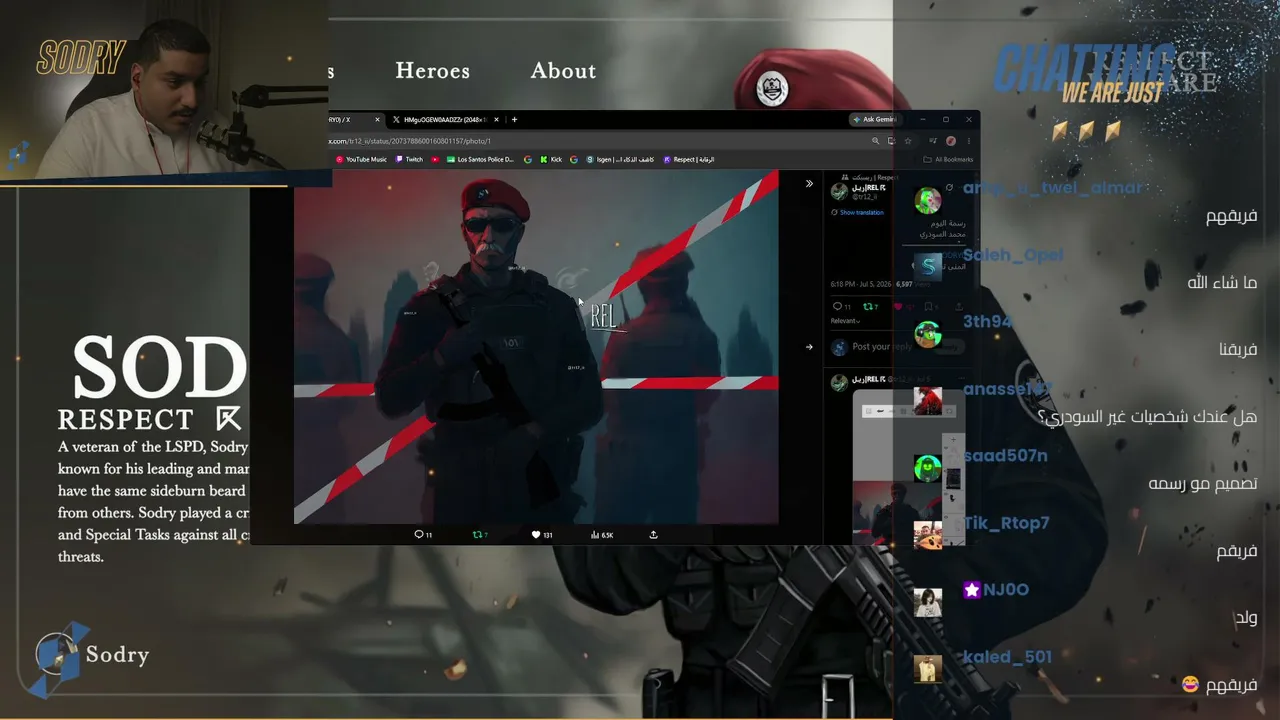Screen dimensions: 1280x720
Task: Click the Tik_Rtop7 chat username
Action: [x=1006, y=523]
